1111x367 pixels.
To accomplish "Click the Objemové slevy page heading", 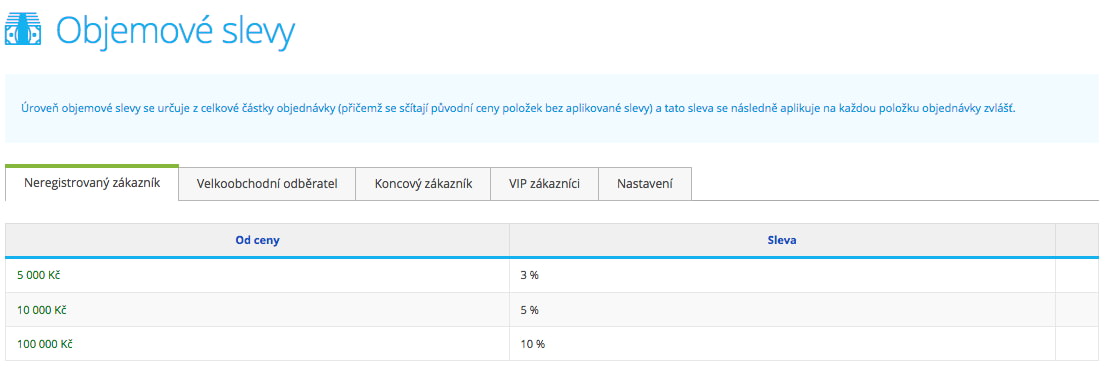I will coord(175,30).
